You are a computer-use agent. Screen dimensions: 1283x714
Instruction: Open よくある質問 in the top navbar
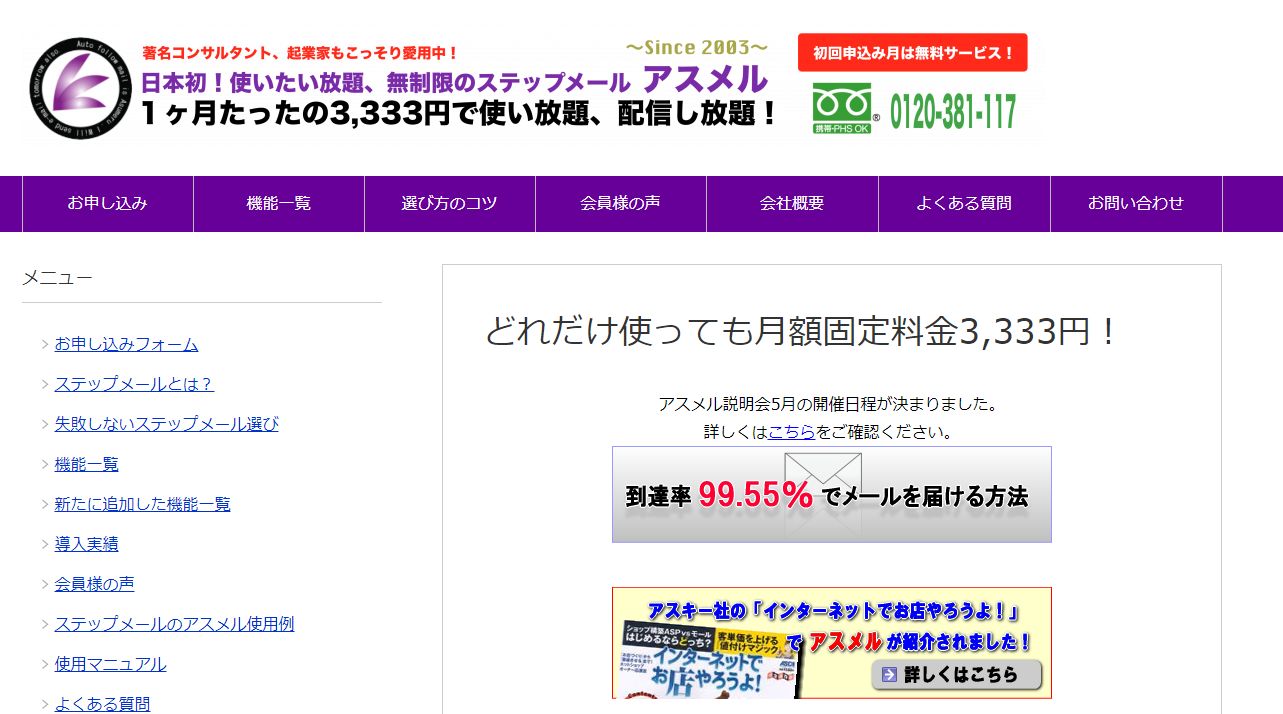(x=964, y=204)
